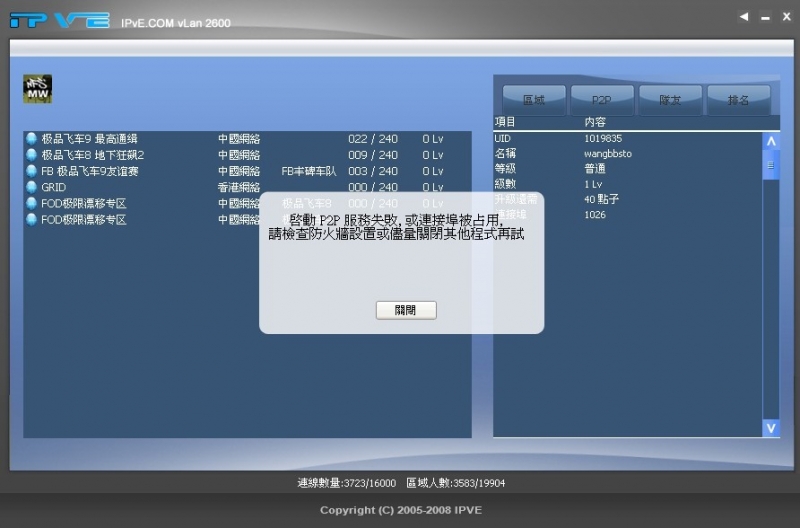
Task: Minimize the IPVE window
Action: (765, 18)
